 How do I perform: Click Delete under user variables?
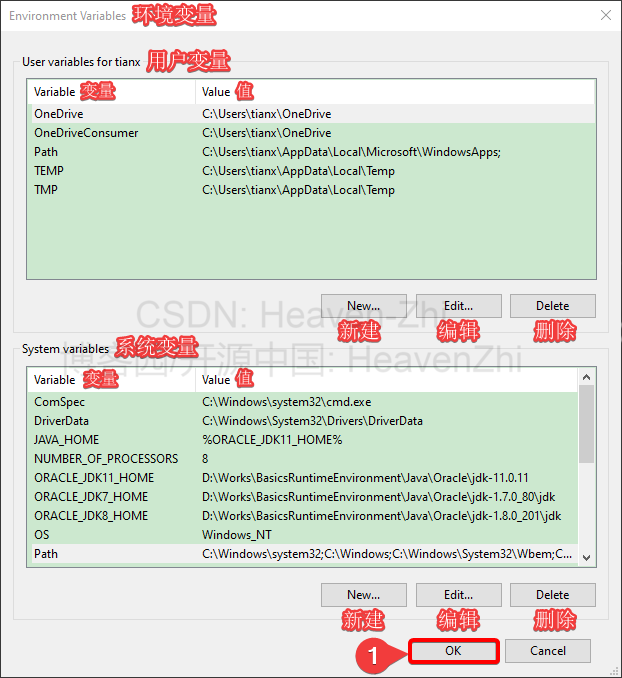(x=552, y=306)
